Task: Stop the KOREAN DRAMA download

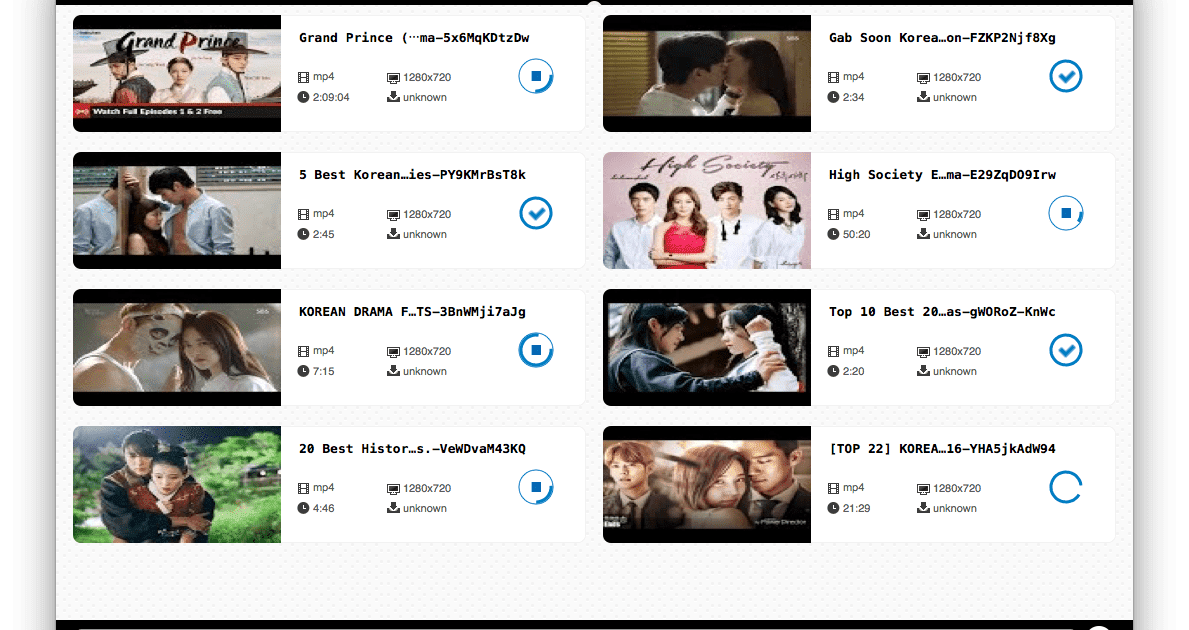Action: click(536, 350)
